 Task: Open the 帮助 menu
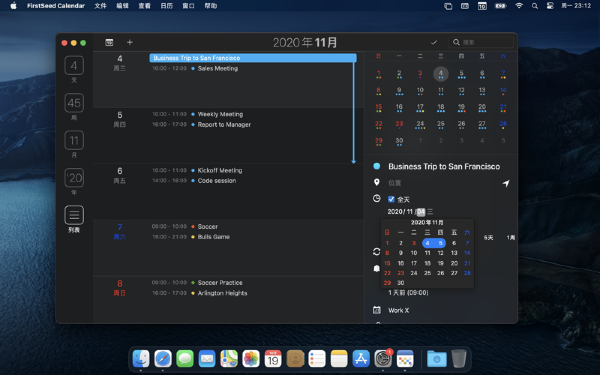[210, 6]
